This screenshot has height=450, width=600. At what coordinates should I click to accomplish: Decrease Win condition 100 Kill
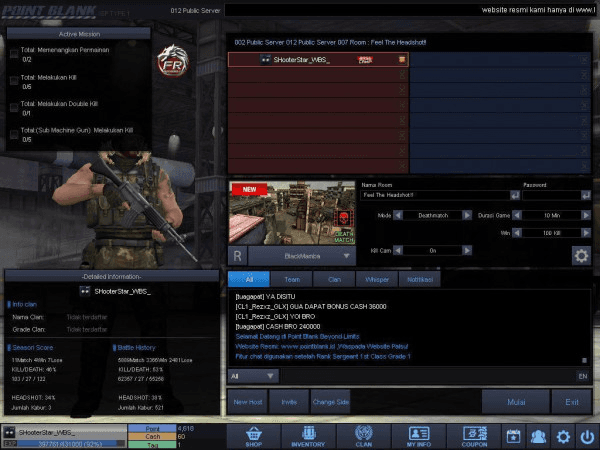pos(517,233)
